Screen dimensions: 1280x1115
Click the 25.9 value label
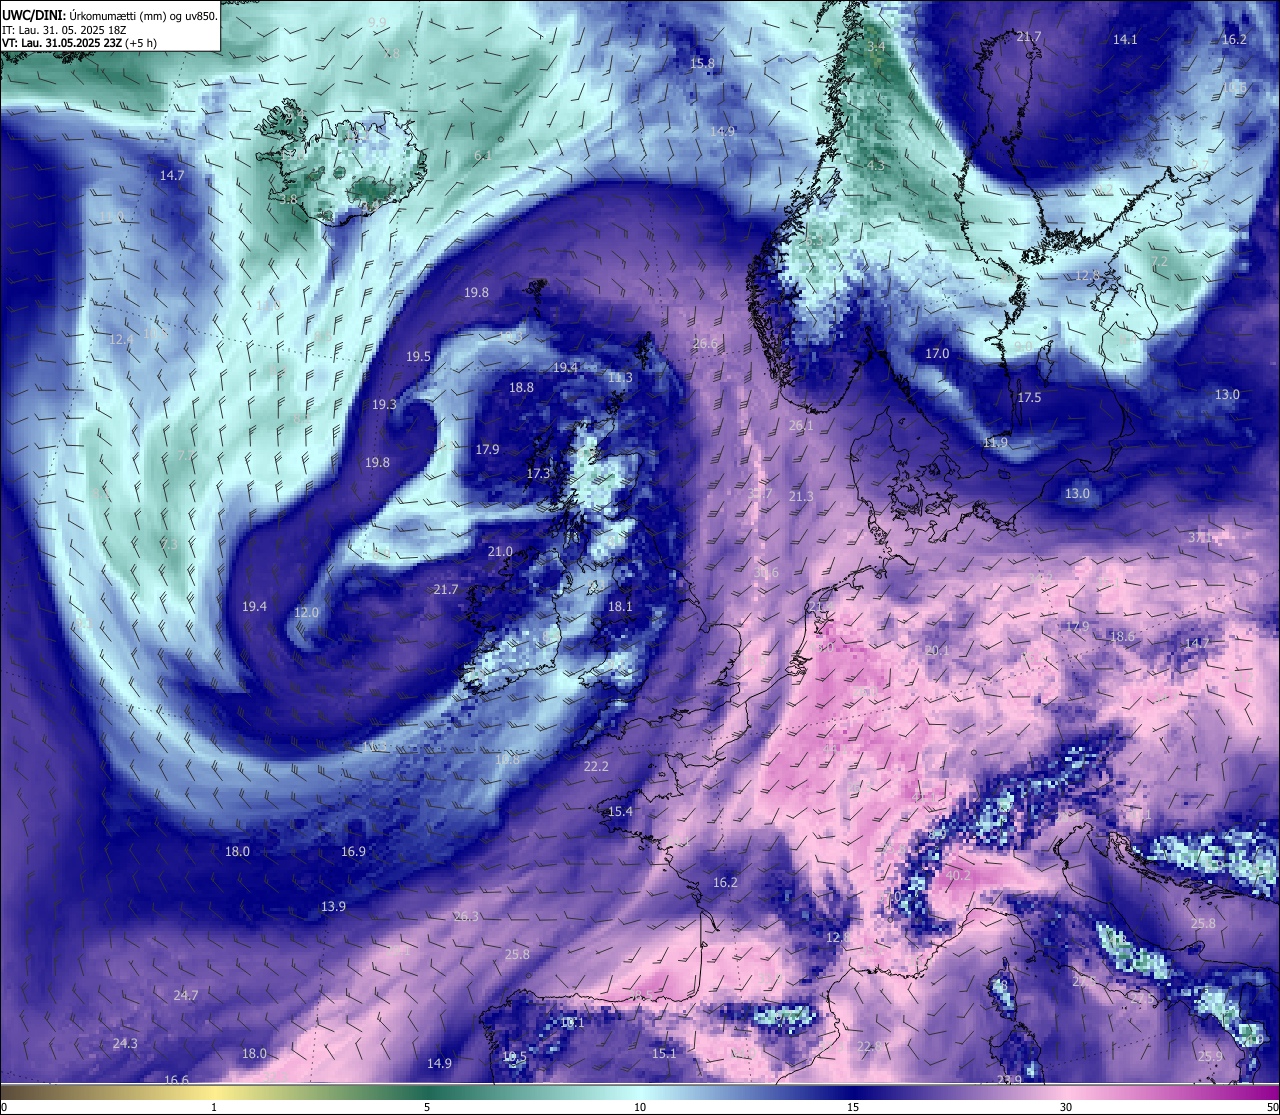1210,1057
